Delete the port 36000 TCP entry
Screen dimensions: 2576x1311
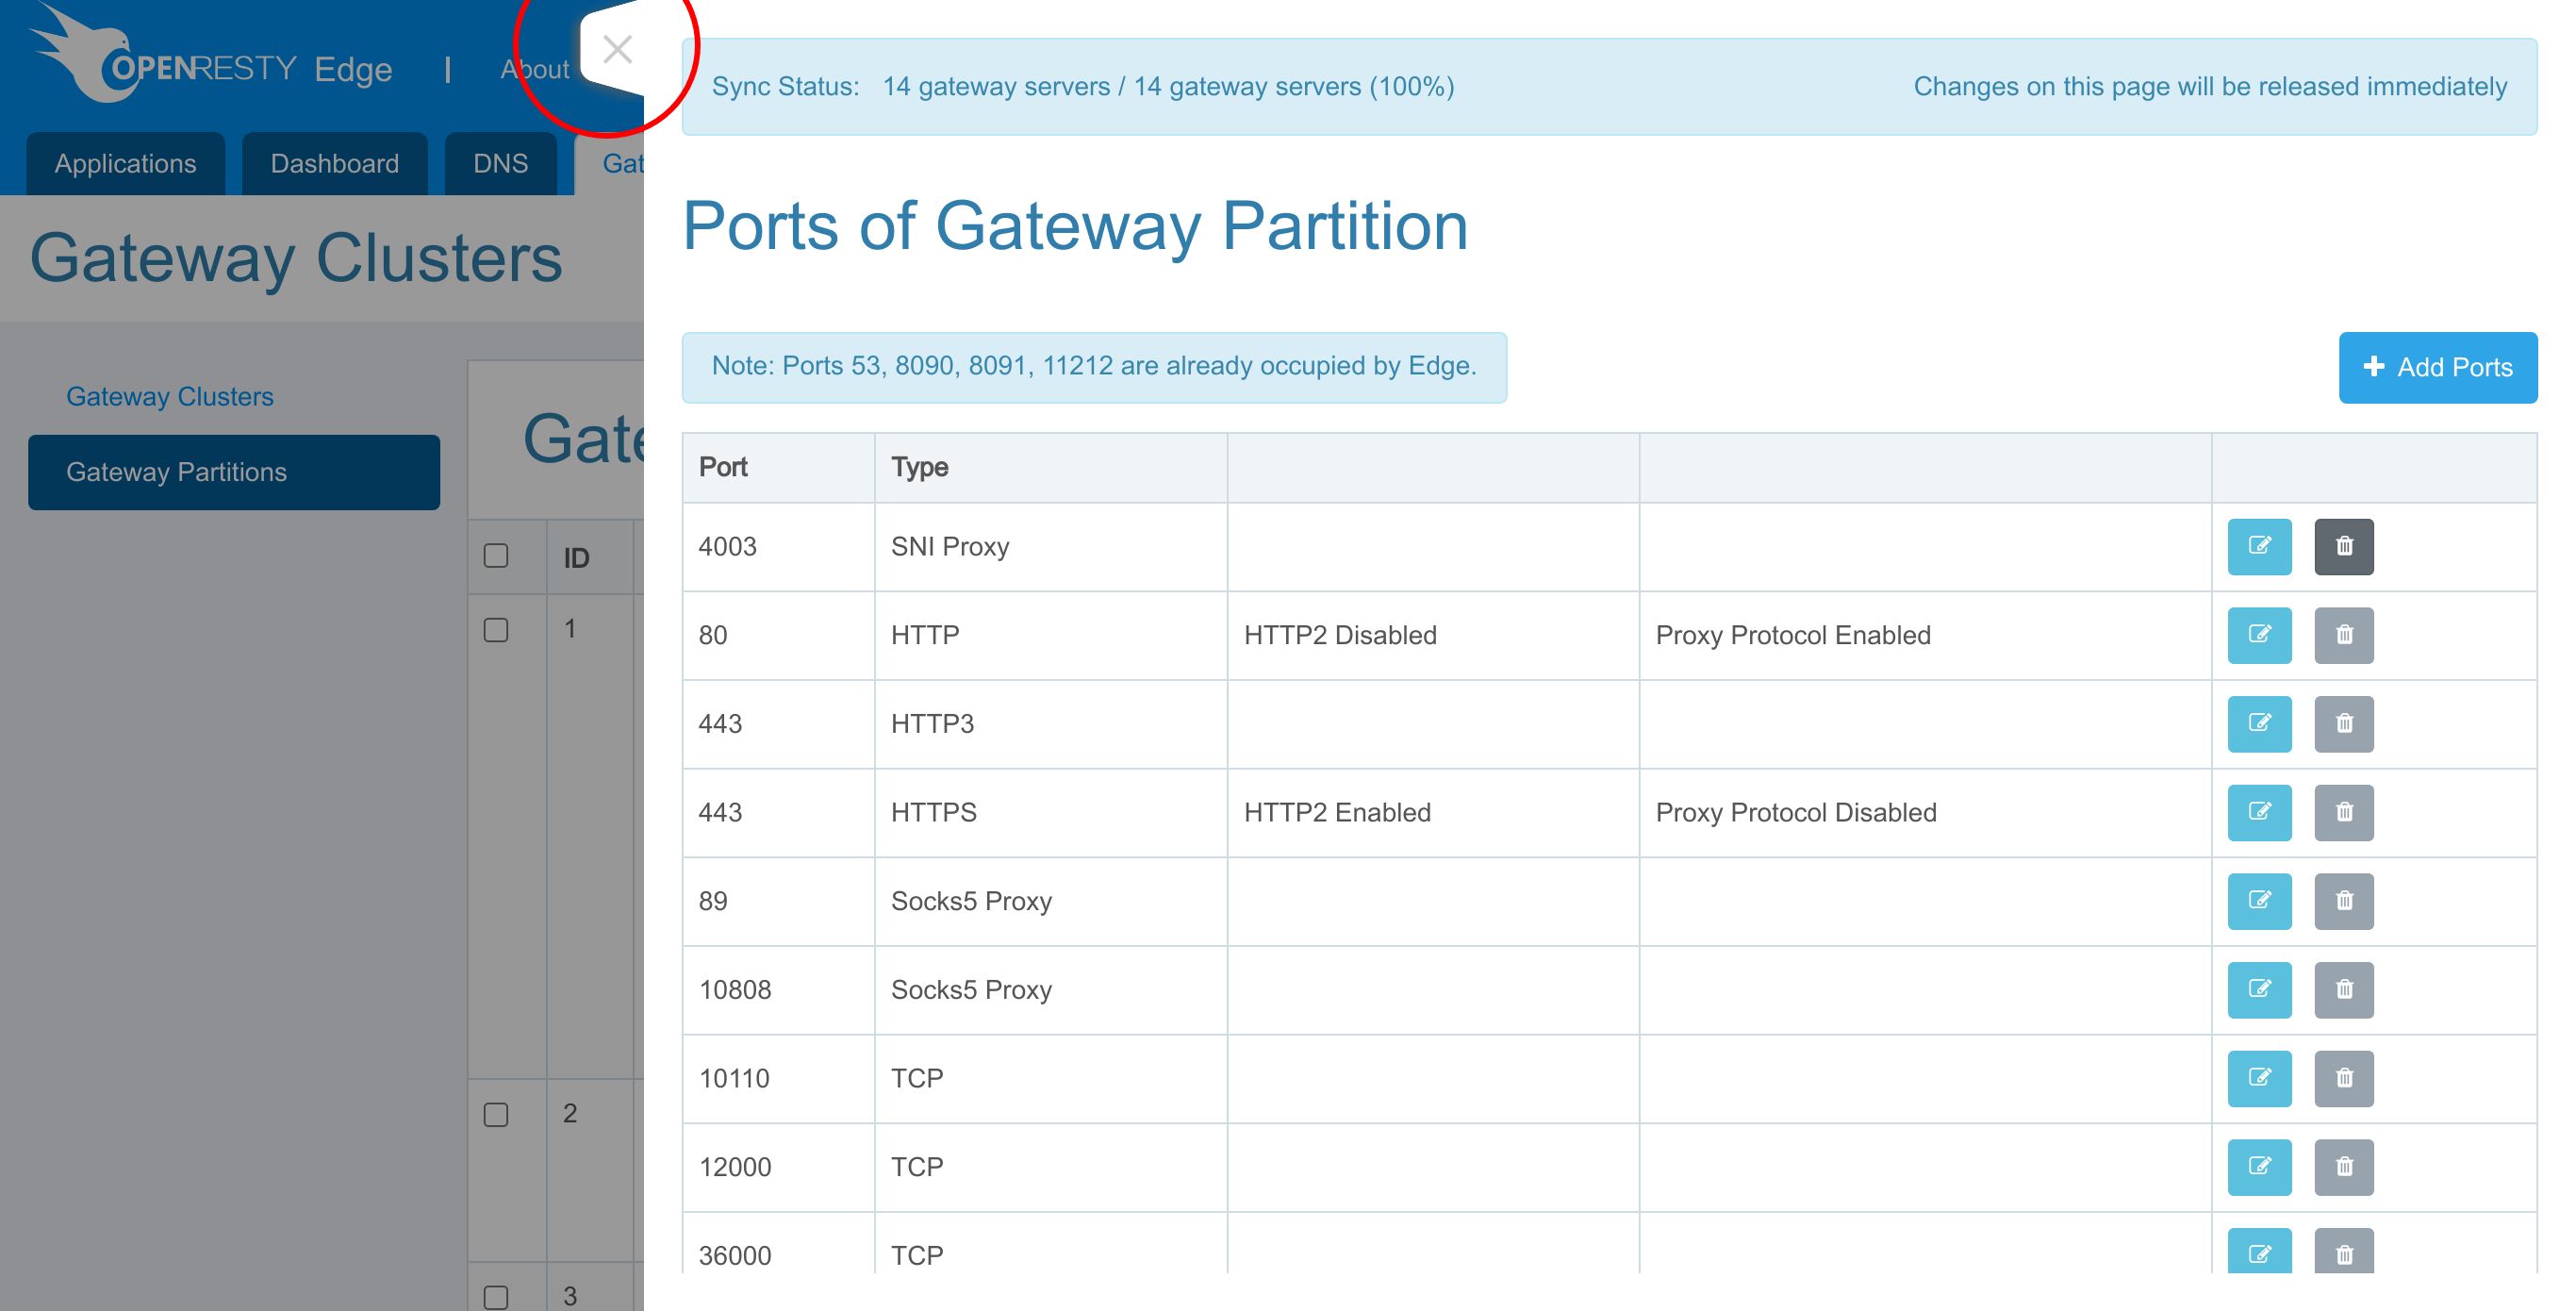tap(2343, 1251)
